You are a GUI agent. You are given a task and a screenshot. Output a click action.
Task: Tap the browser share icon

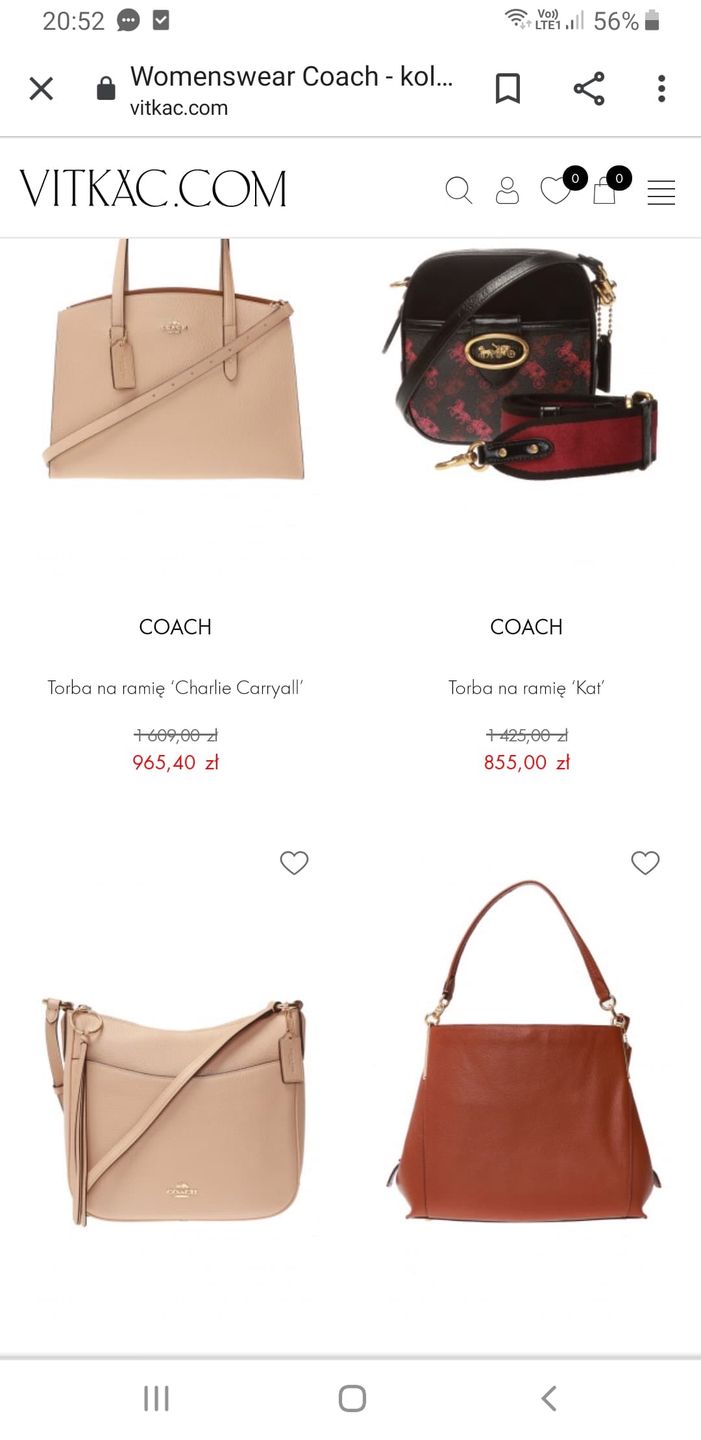pyautogui.click(x=589, y=89)
